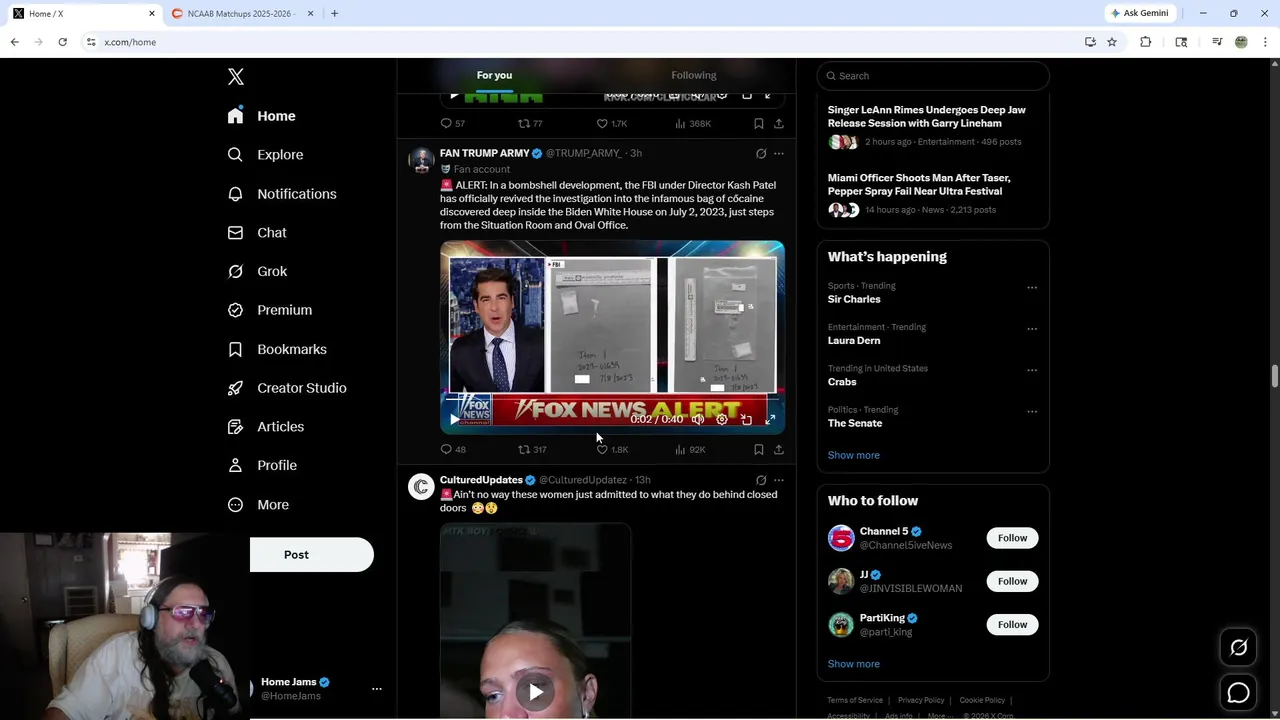Expand Fox News video to fullscreen
The width and height of the screenshot is (1280, 720).
click(x=770, y=420)
